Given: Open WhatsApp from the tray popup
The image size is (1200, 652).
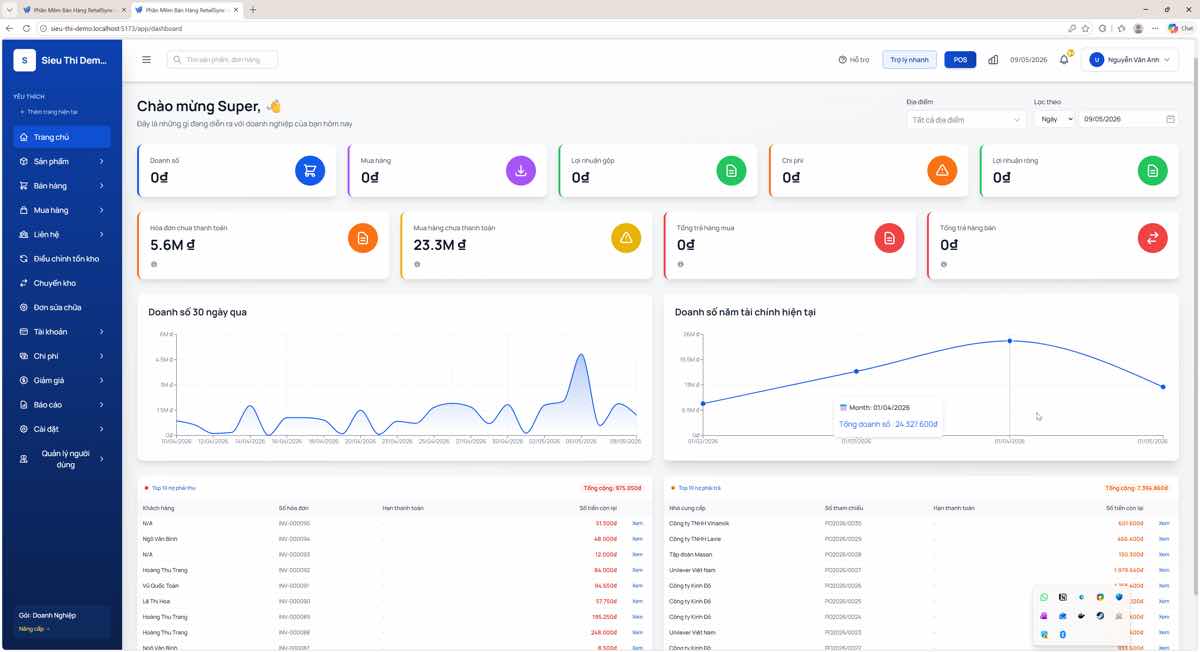Looking at the screenshot, I should tap(1044, 597).
